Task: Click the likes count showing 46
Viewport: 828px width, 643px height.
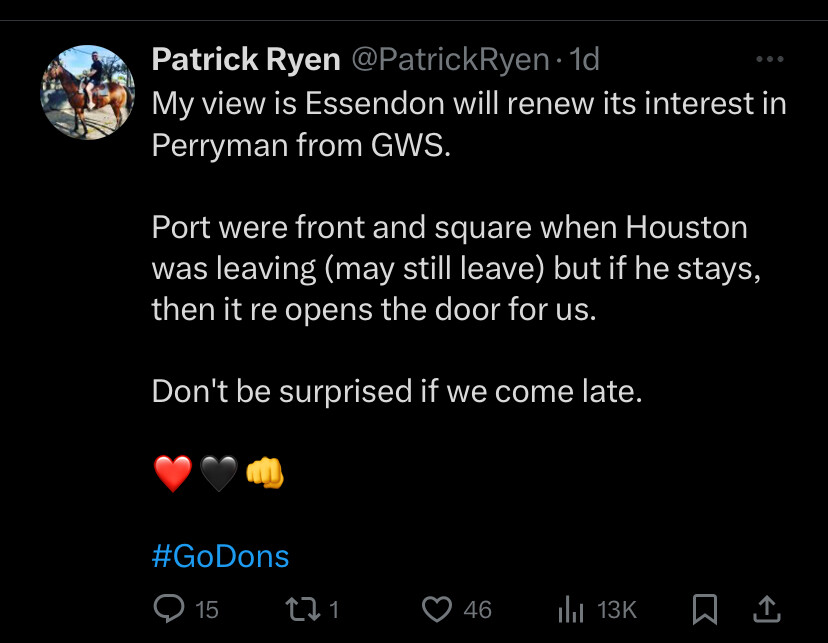Action: [477, 610]
